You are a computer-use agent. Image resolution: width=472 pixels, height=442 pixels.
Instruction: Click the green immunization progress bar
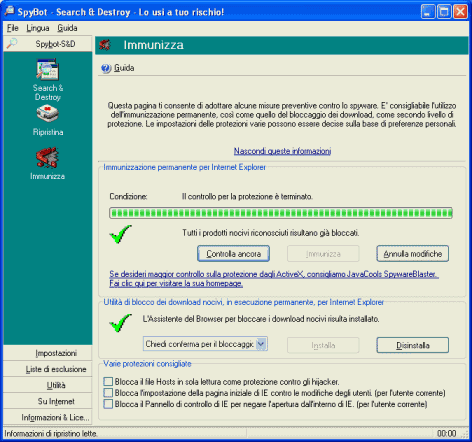[281, 213]
